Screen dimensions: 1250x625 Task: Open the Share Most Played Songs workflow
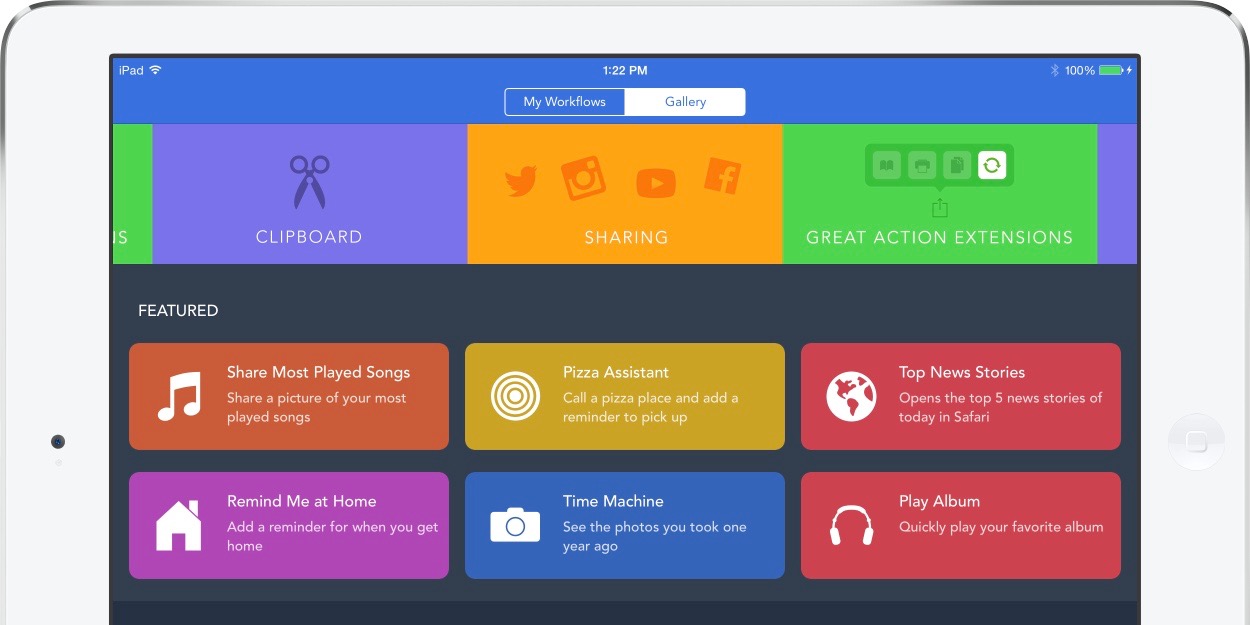(318, 372)
